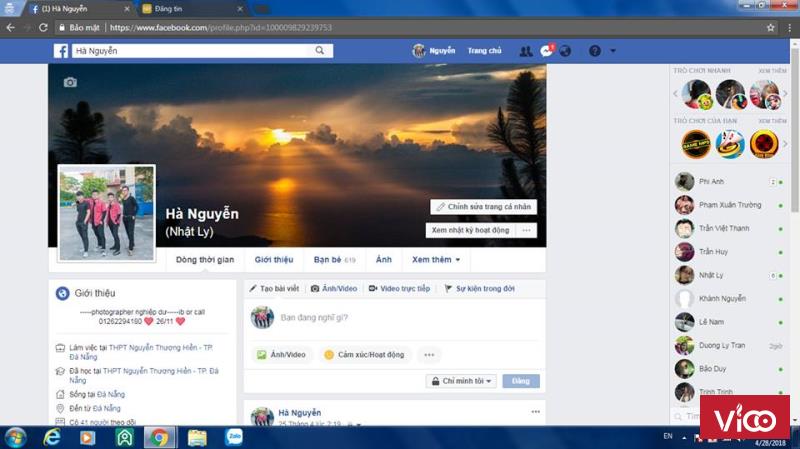Open Zalo from the taskbar
The height and width of the screenshot is (449, 800).
pyautogui.click(x=234, y=437)
